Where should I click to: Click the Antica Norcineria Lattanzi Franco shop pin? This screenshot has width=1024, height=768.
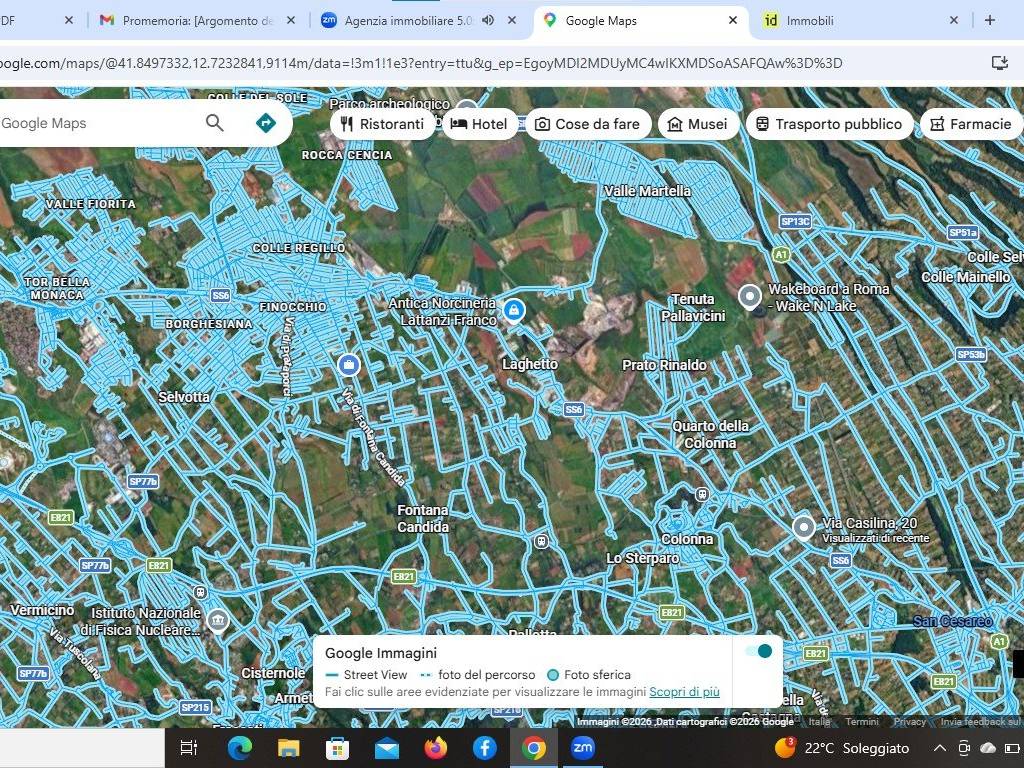coord(514,310)
